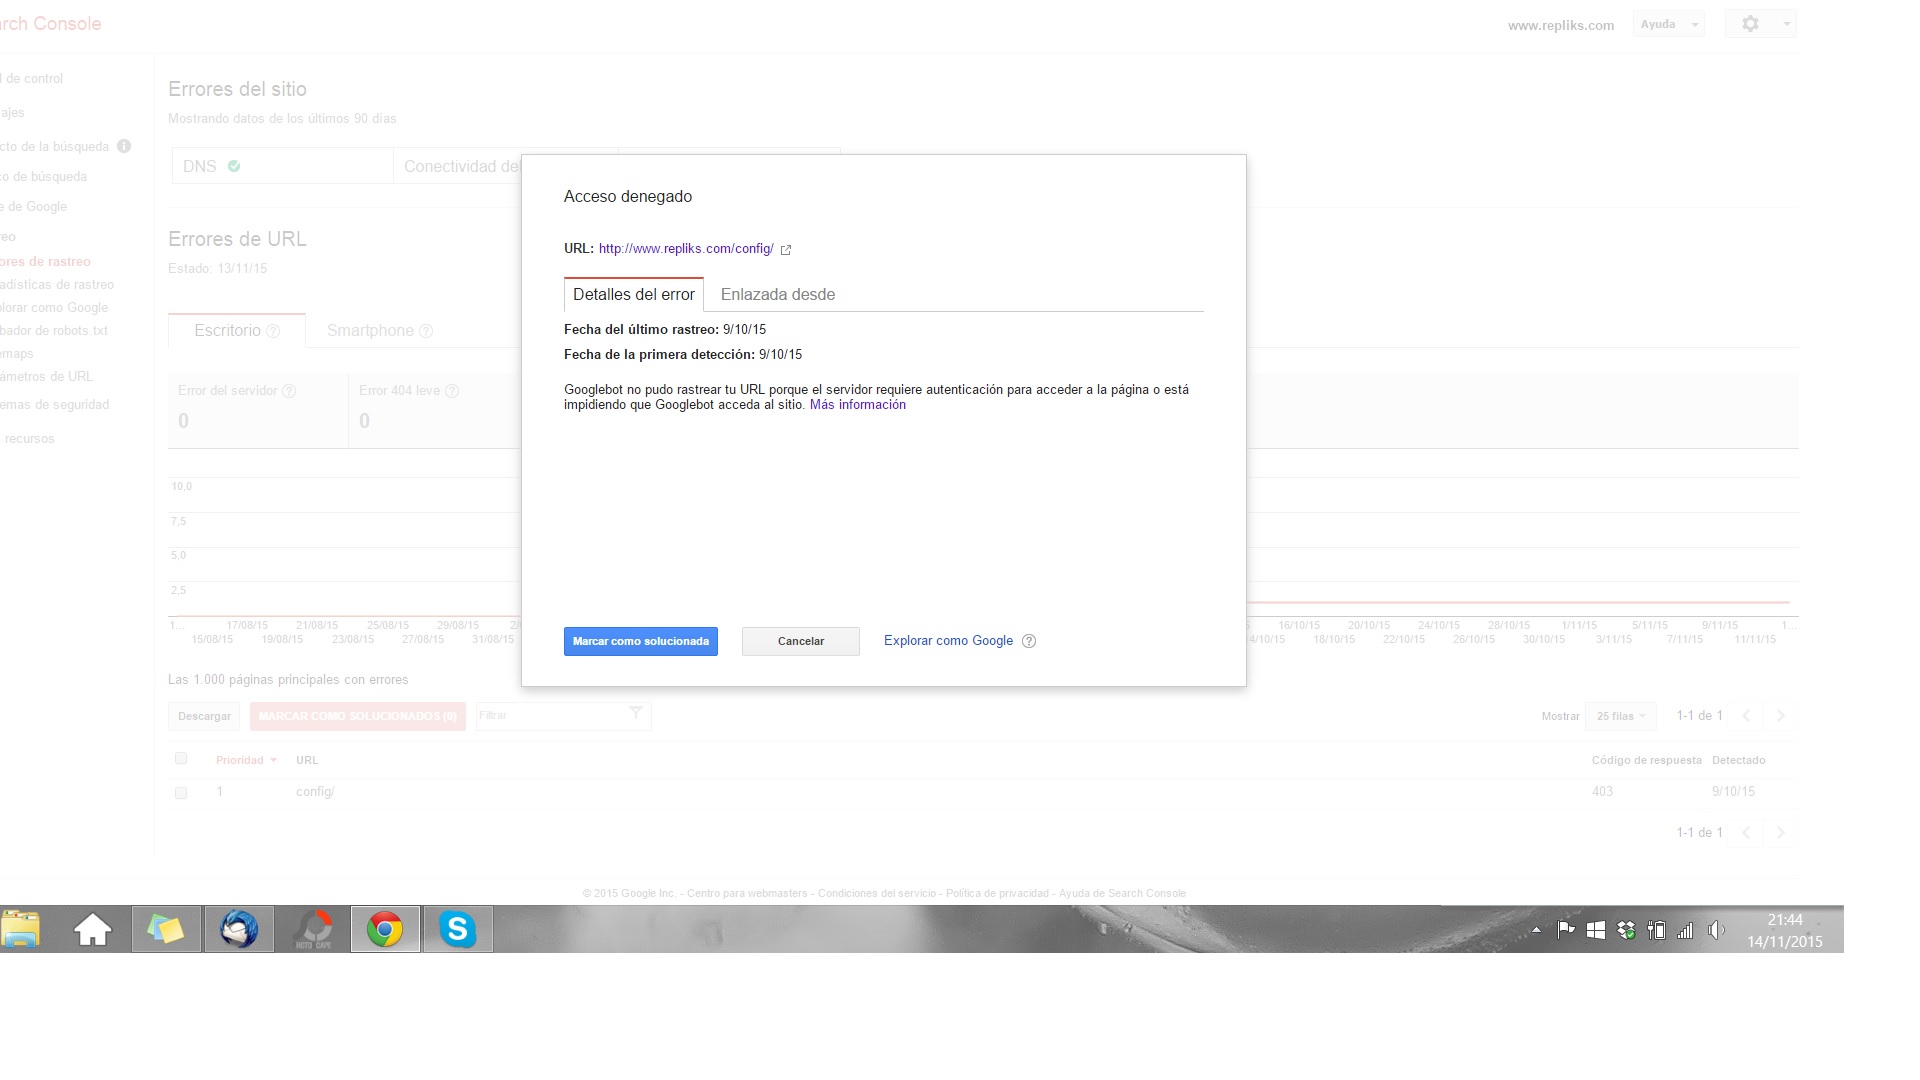Check the config/ row checkbox

[181, 793]
